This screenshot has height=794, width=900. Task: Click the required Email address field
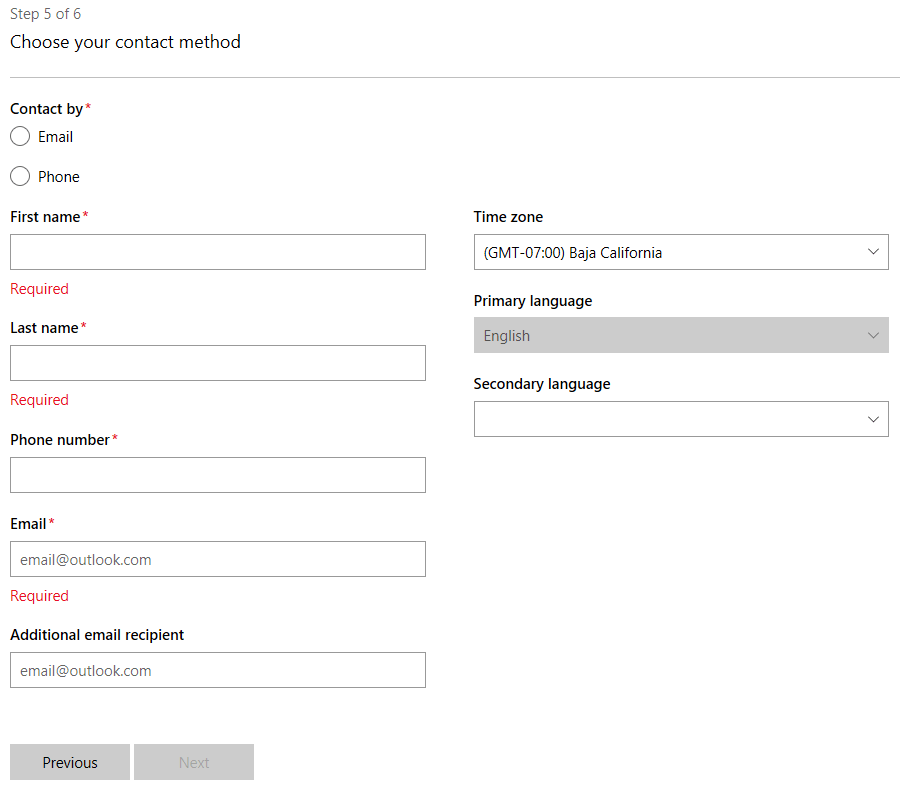[217, 559]
